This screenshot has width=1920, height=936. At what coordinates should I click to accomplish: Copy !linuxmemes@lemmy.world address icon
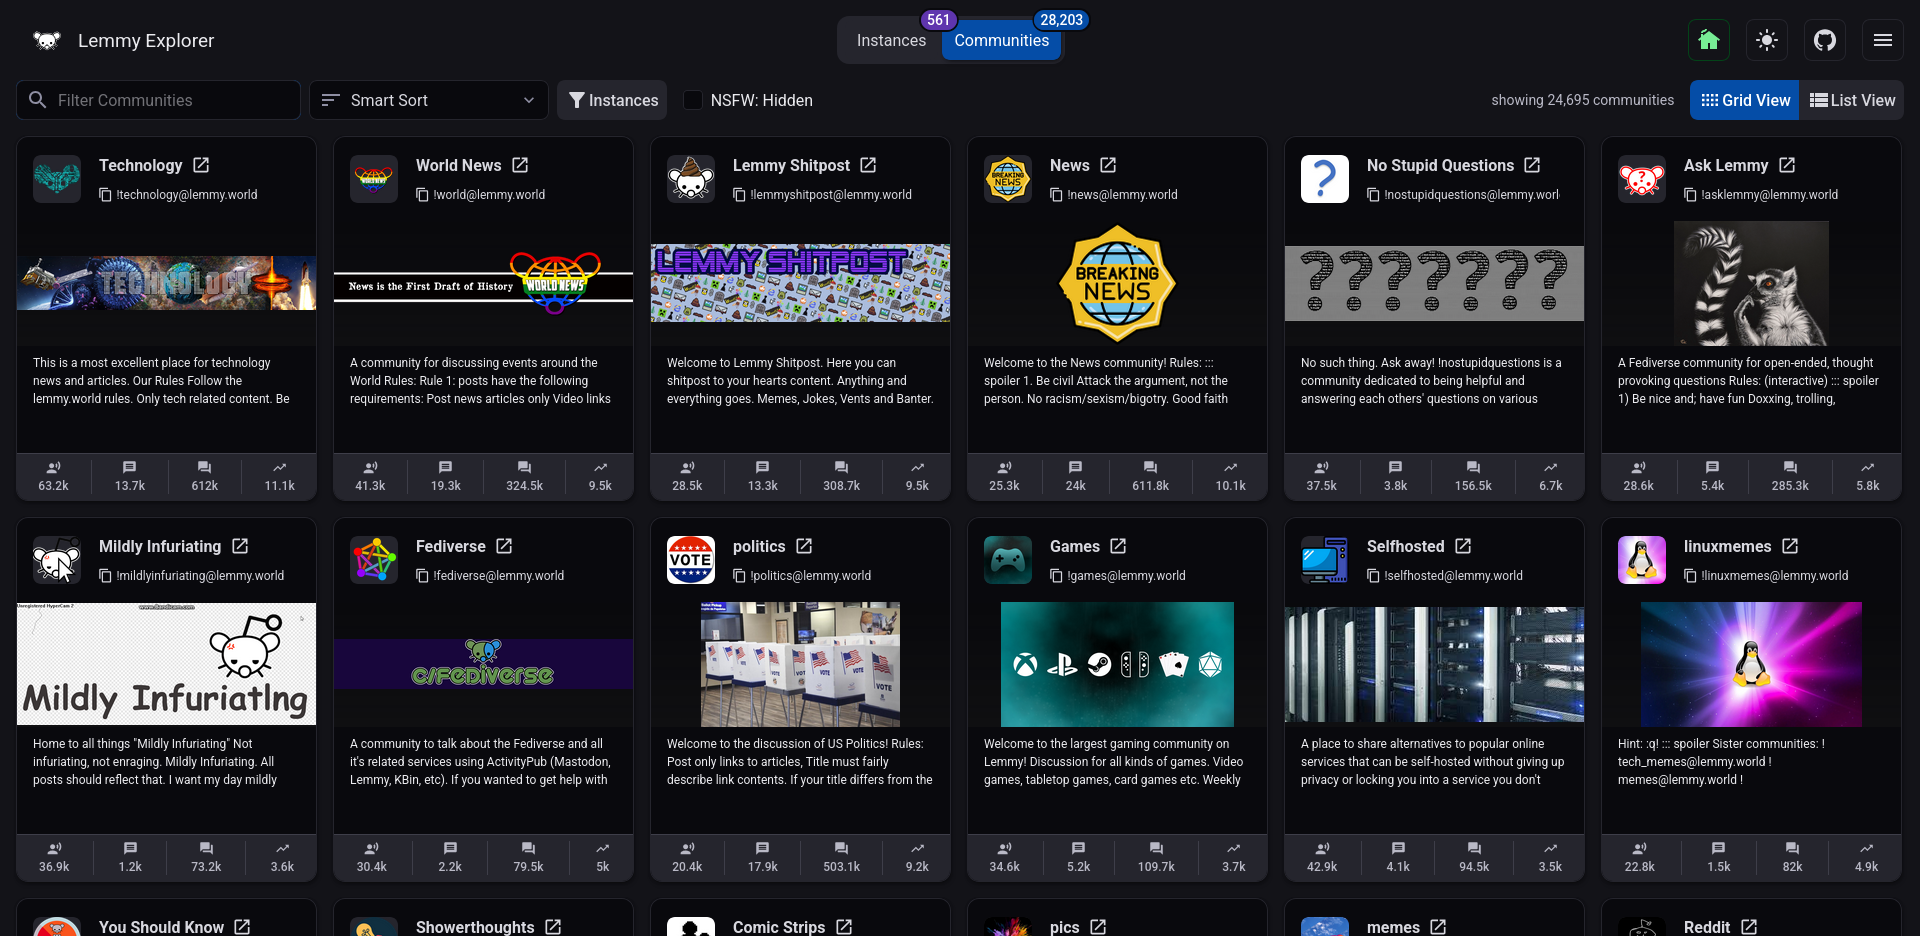click(1690, 576)
